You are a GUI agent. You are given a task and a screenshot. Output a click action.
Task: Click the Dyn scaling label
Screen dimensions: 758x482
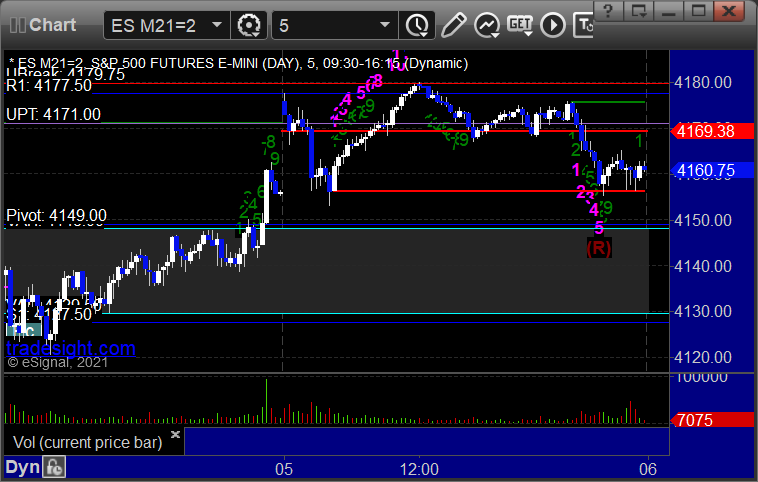coord(22,467)
